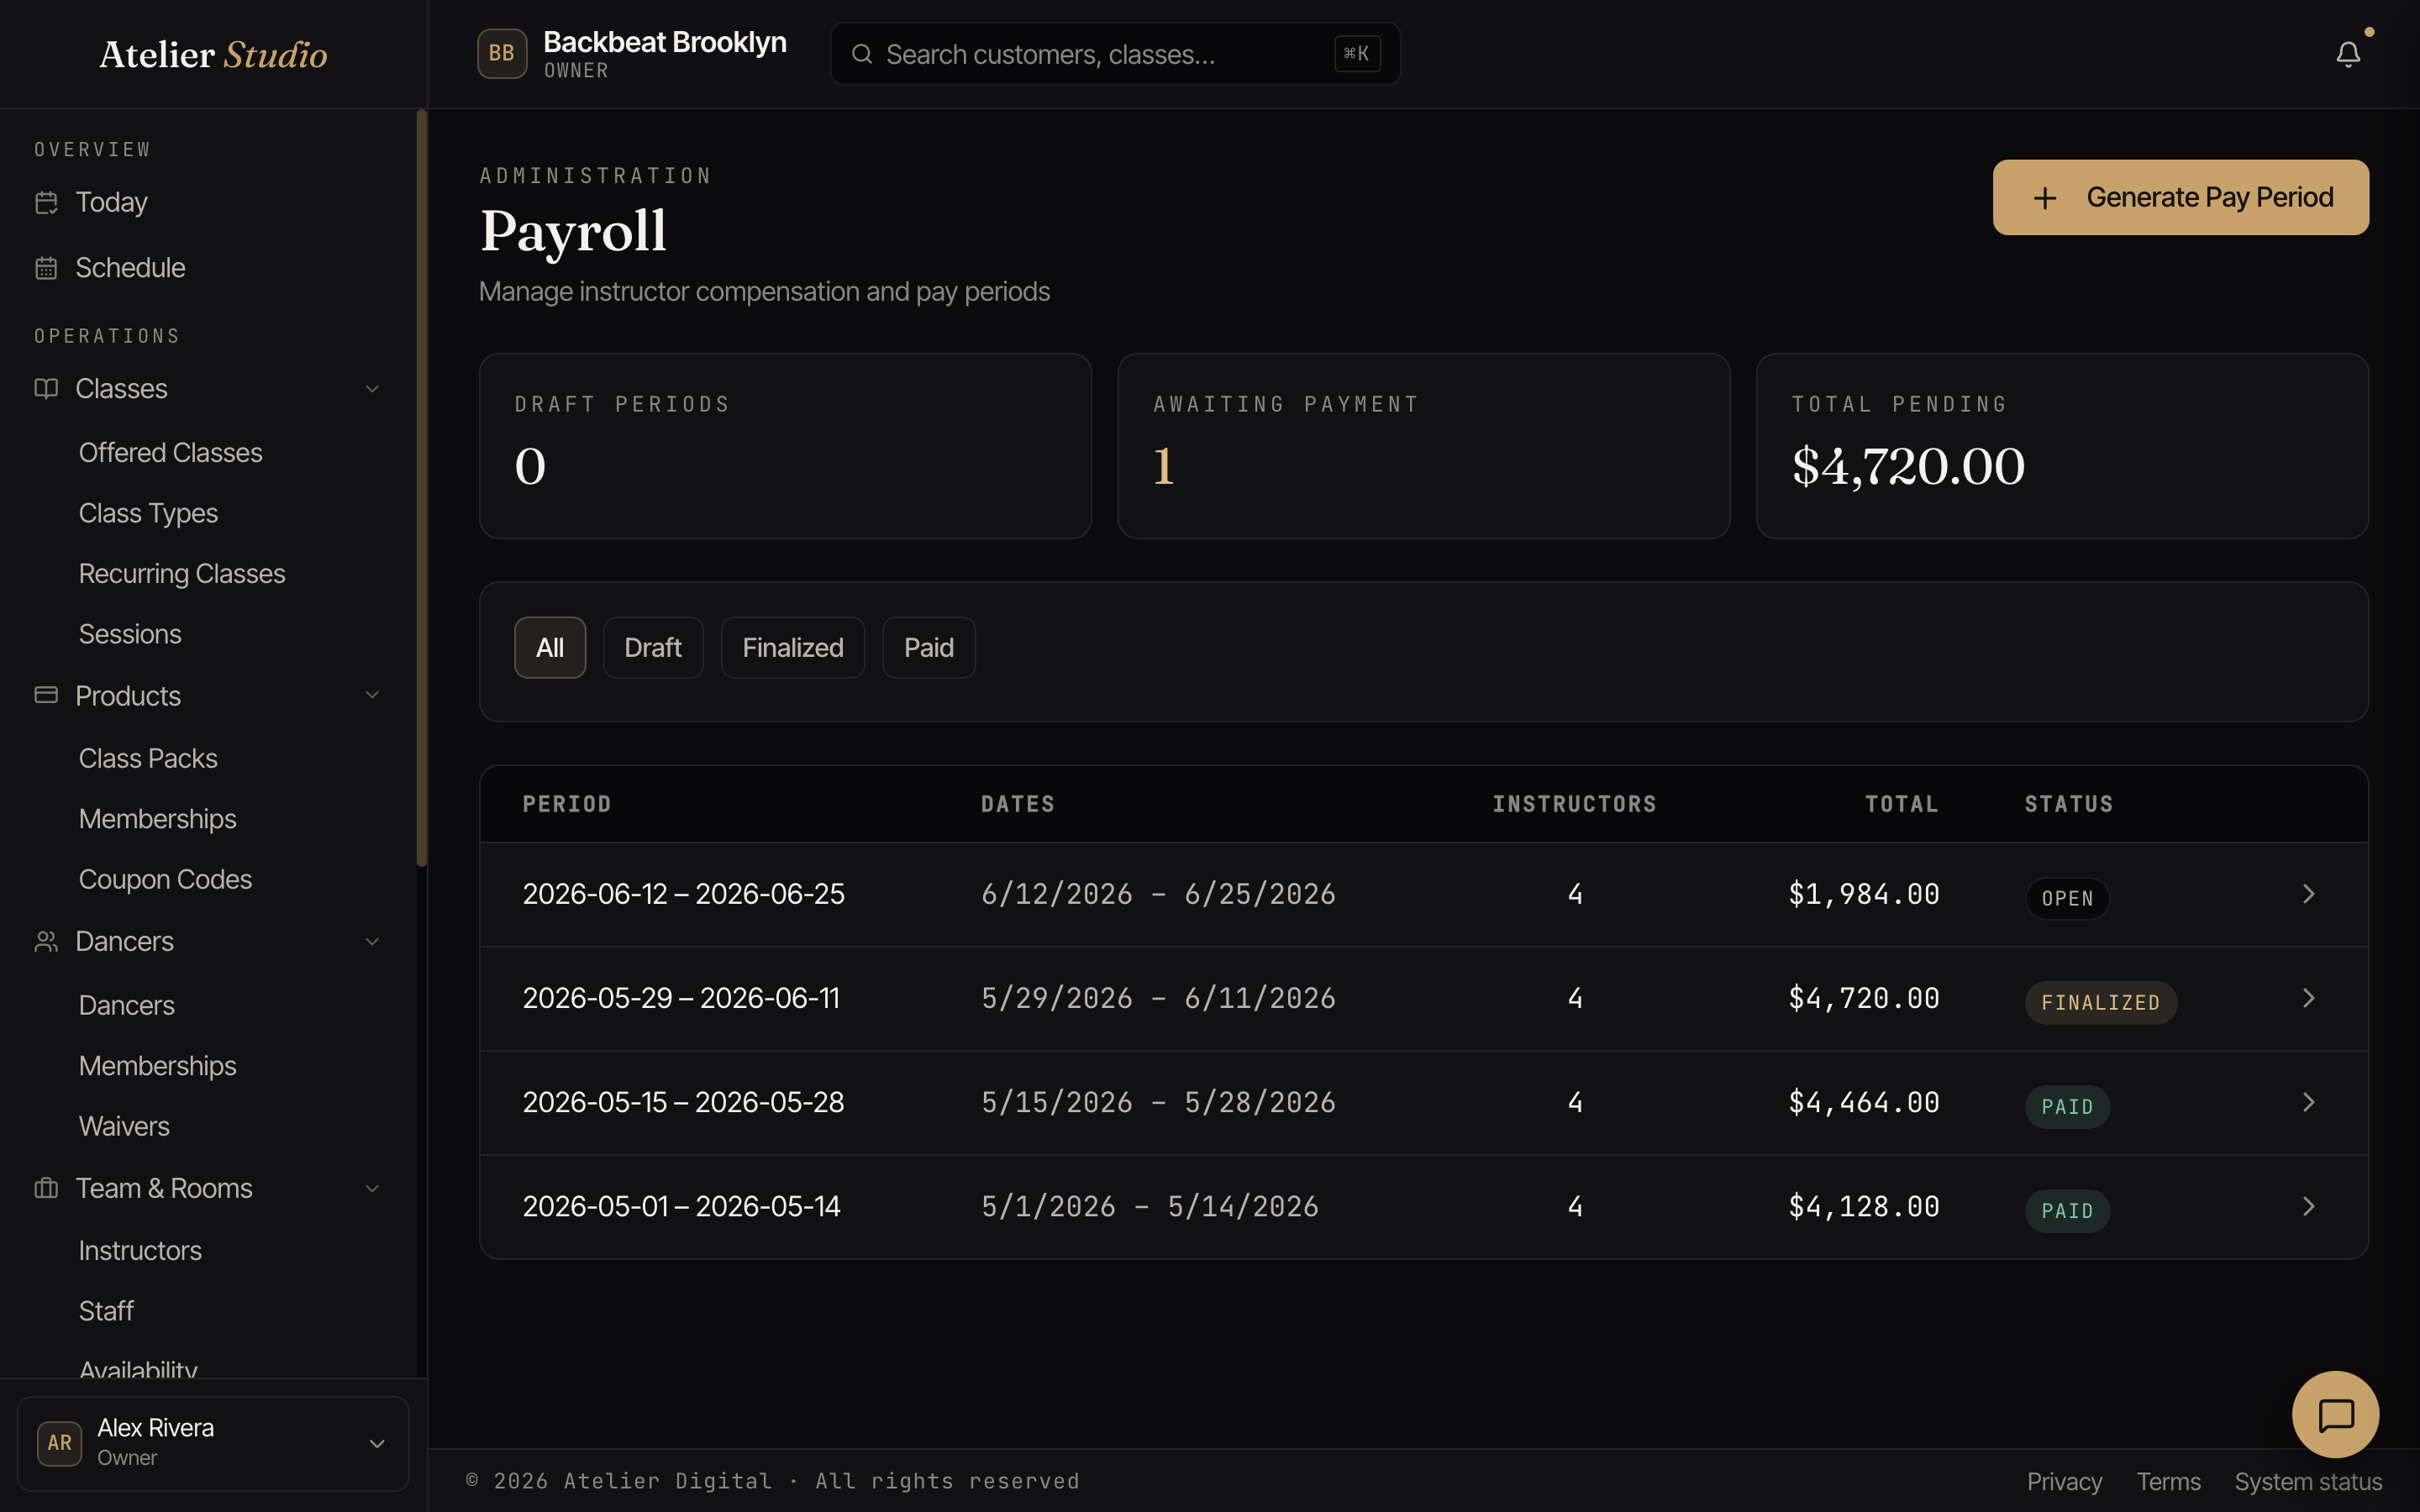Collapse the Classes section chevron
The image size is (2420, 1512).
click(x=372, y=389)
